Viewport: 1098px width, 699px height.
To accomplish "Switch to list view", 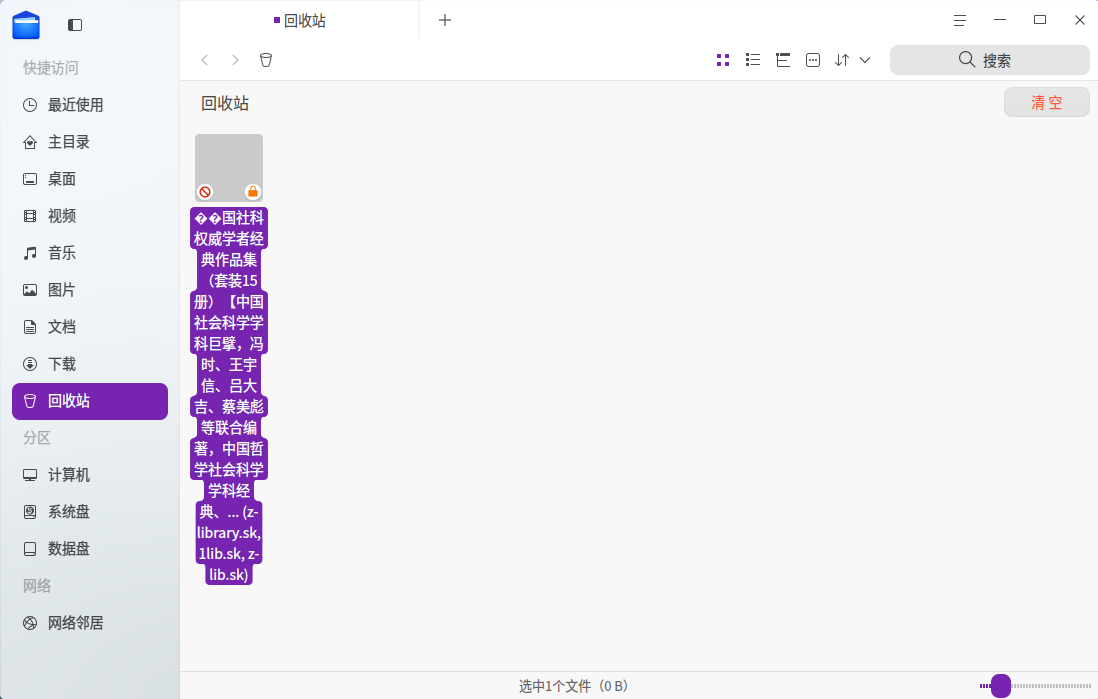I will pos(753,60).
